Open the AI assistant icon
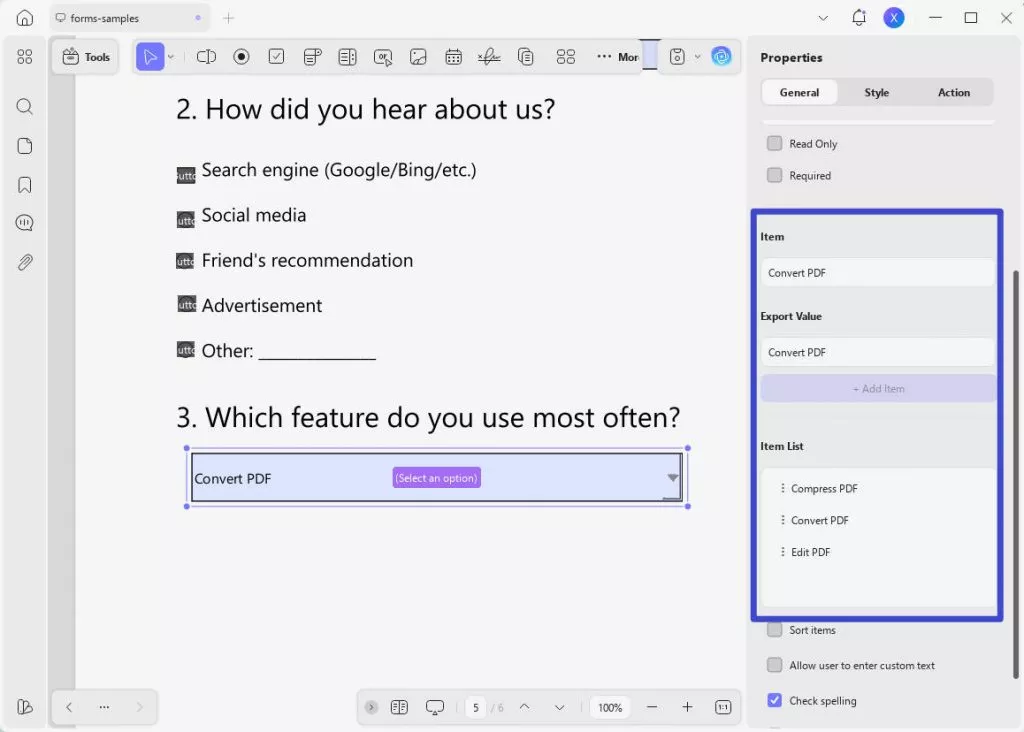Viewport: 1024px width, 732px height. coord(722,57)
